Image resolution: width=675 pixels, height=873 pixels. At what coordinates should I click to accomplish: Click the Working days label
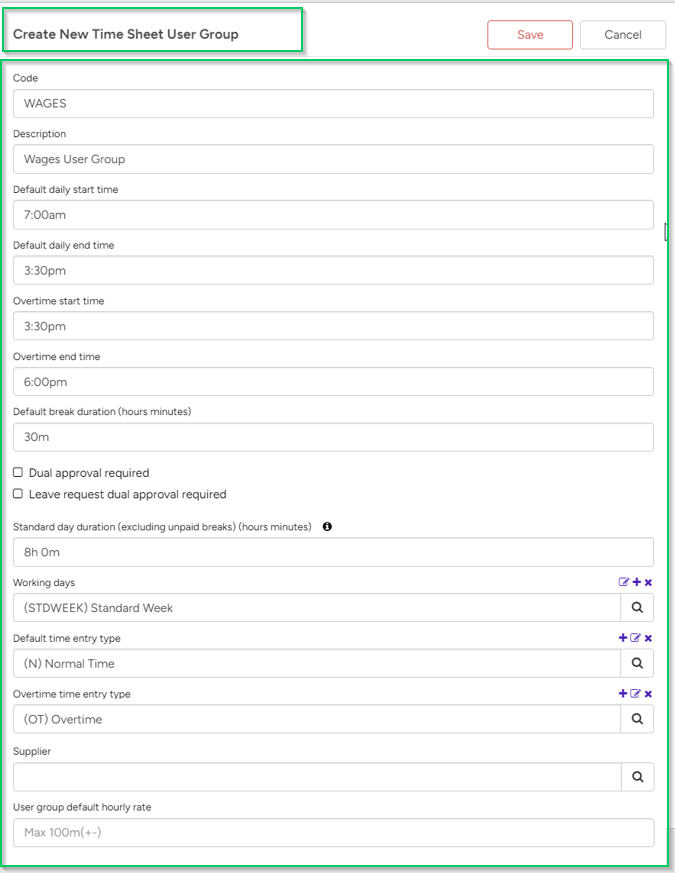coord(44,582)
